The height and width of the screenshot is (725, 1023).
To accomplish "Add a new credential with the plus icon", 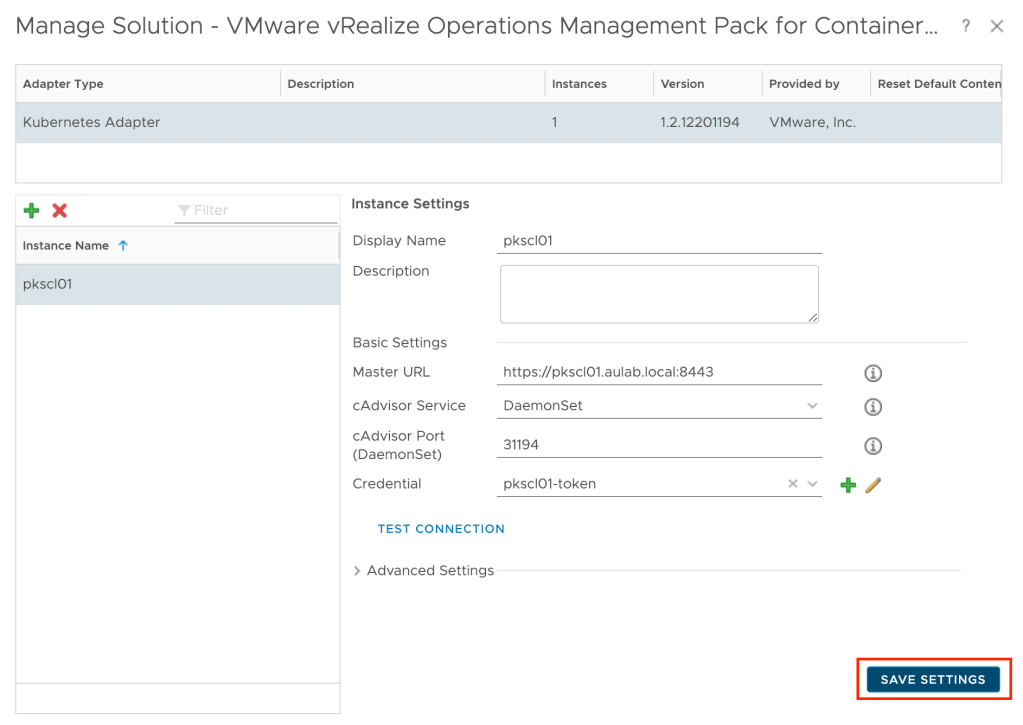I will [848, 485].
